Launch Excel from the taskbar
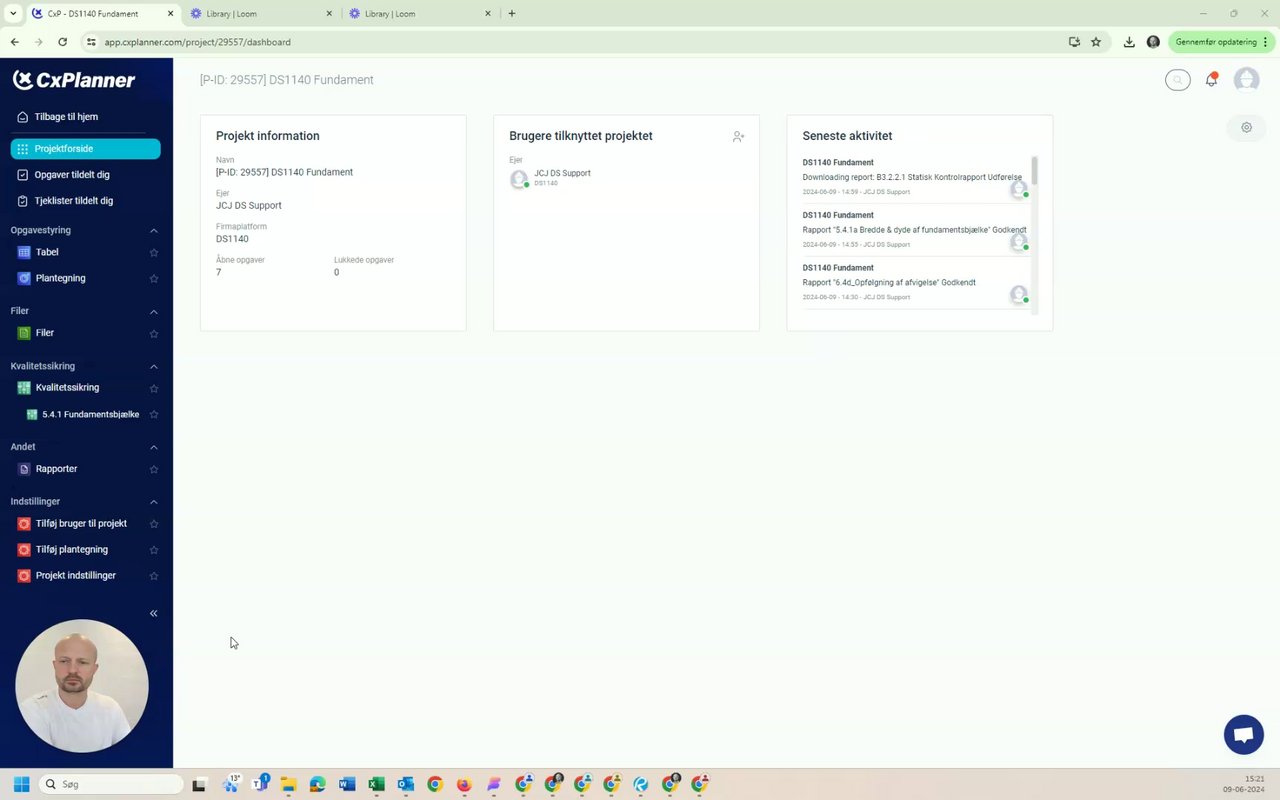 376,784
